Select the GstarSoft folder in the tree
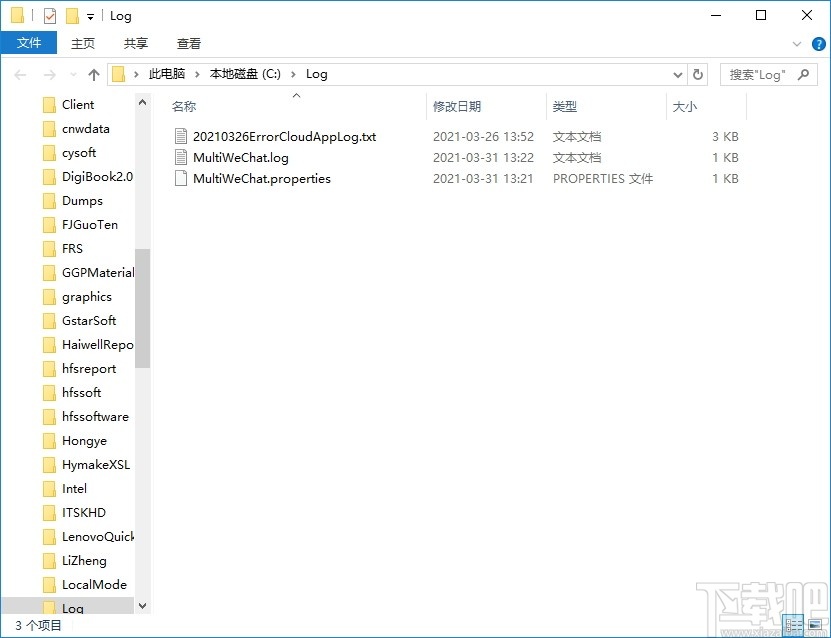The image size is (831, 638). [89, 321]
